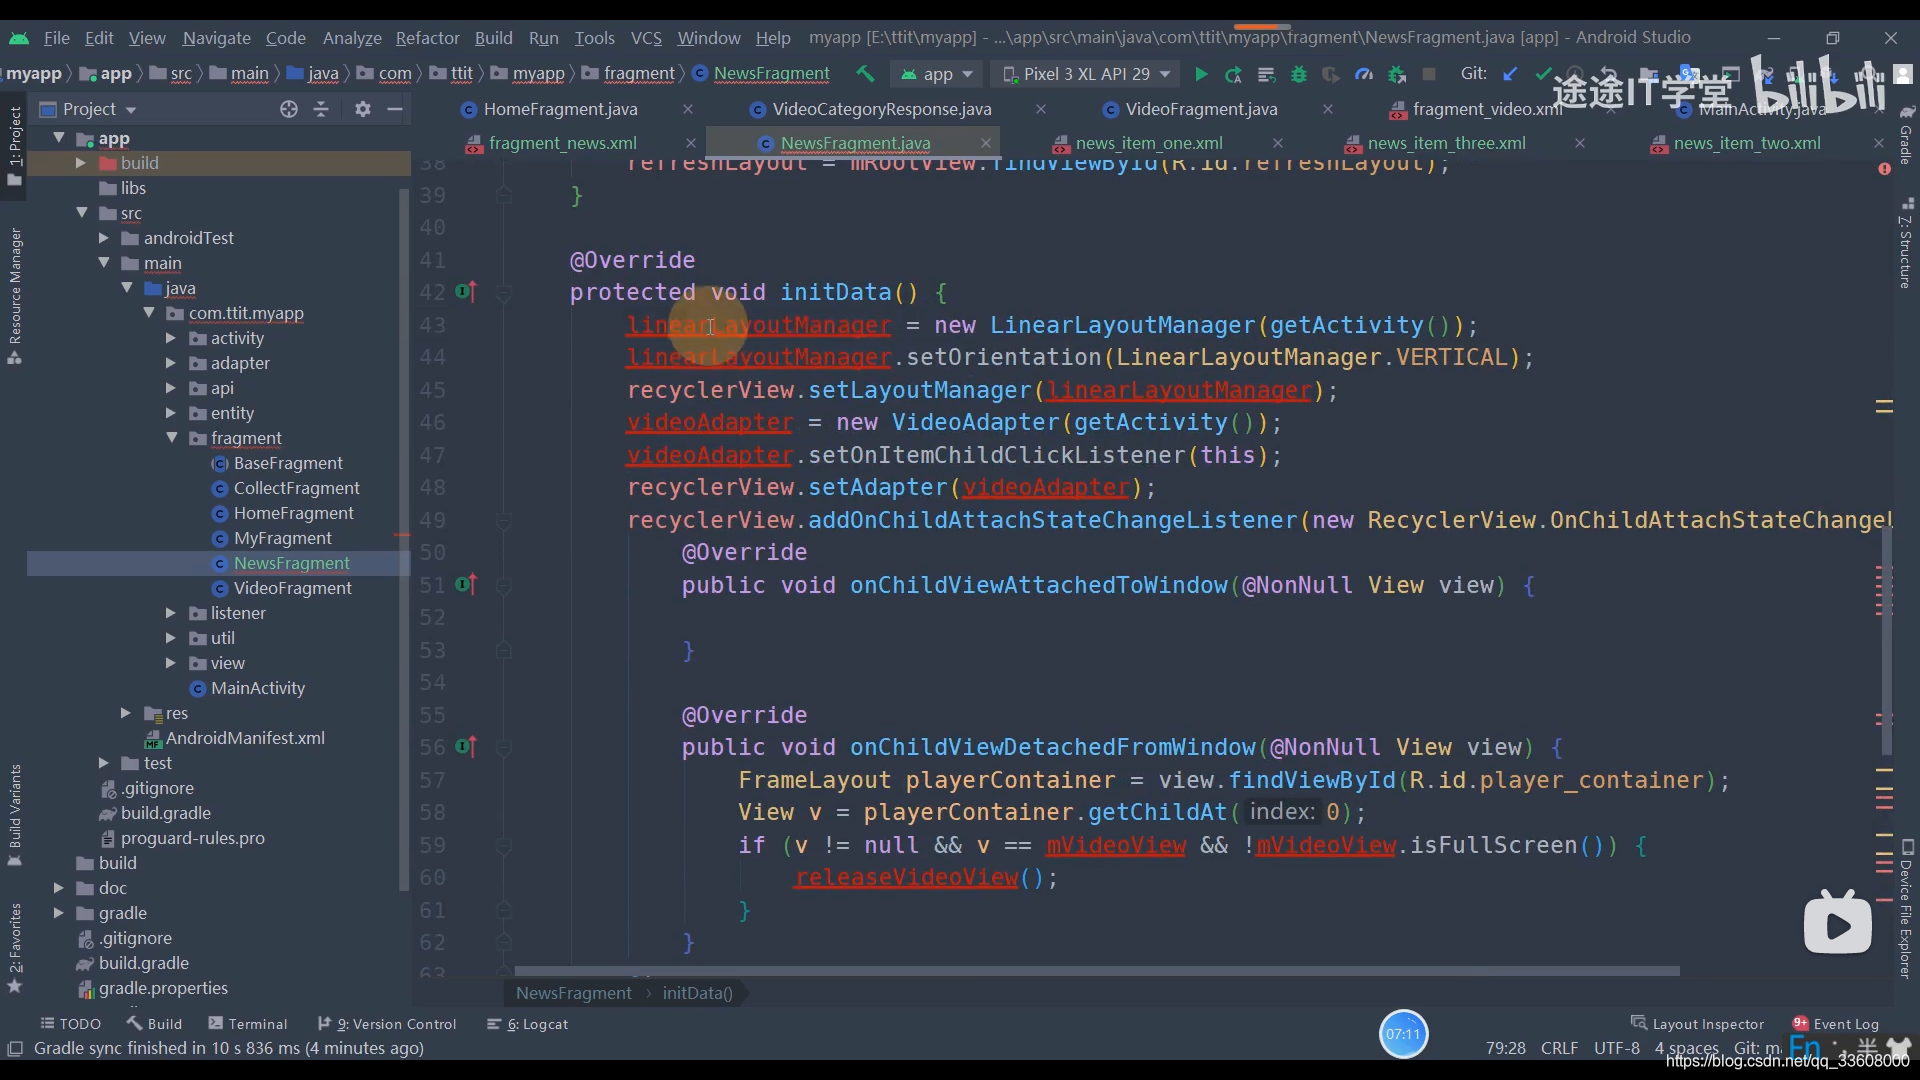Click override gutter icon on line 42

tap(466, 292)
